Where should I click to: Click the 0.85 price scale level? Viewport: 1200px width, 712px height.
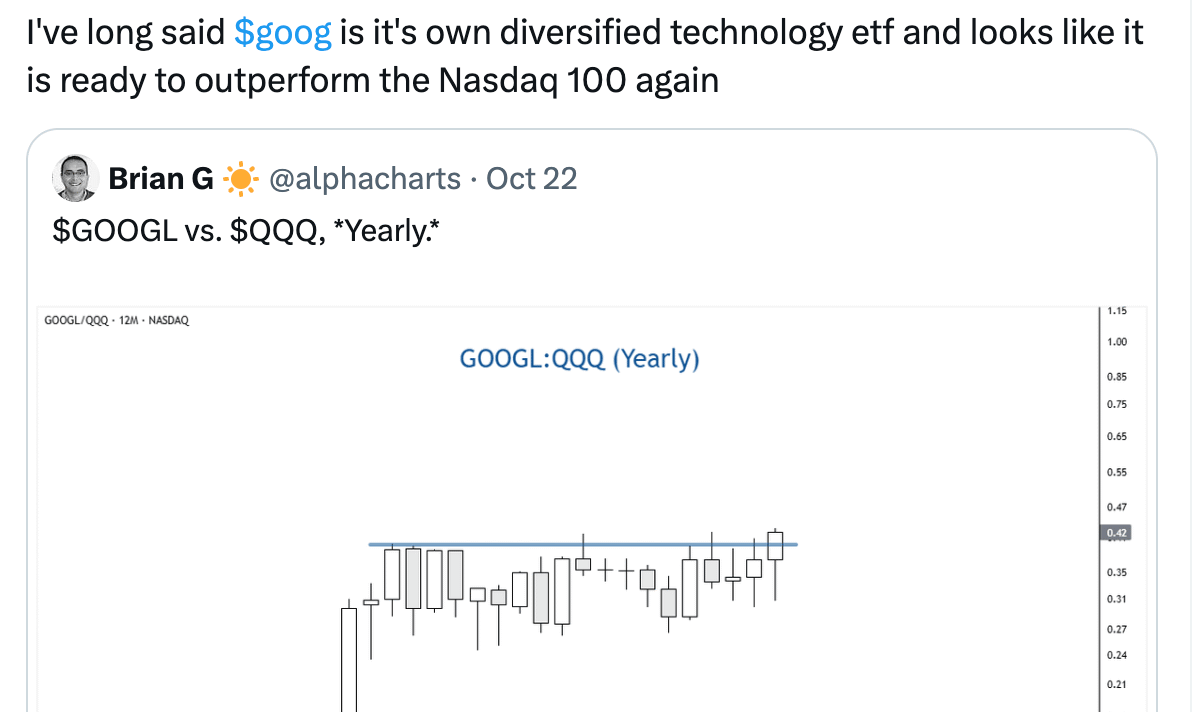click(x=1117, y=377)
